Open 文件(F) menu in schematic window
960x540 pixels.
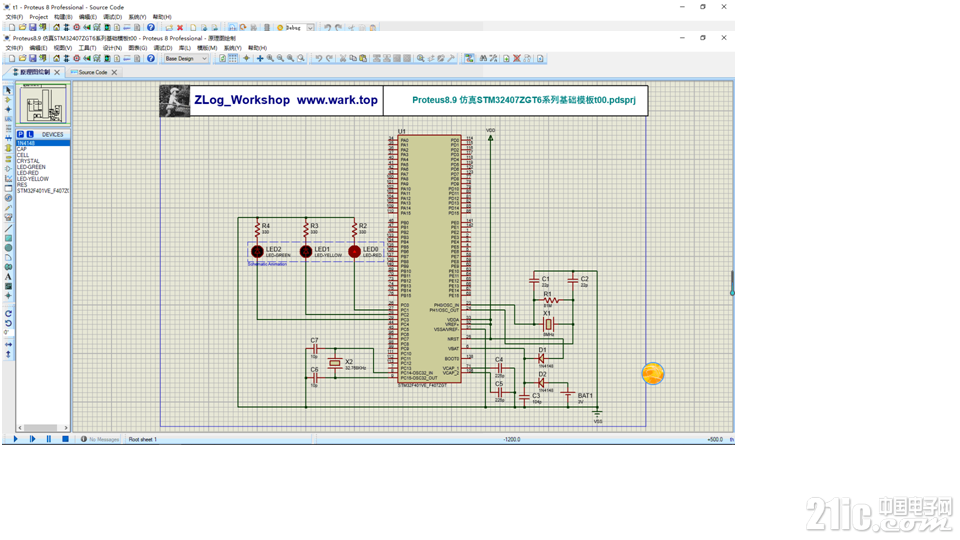point(14,48)
